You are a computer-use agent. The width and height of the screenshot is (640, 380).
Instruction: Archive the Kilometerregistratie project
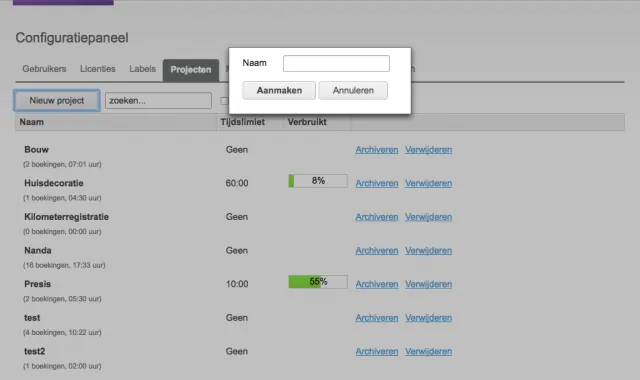pos(377,217)
